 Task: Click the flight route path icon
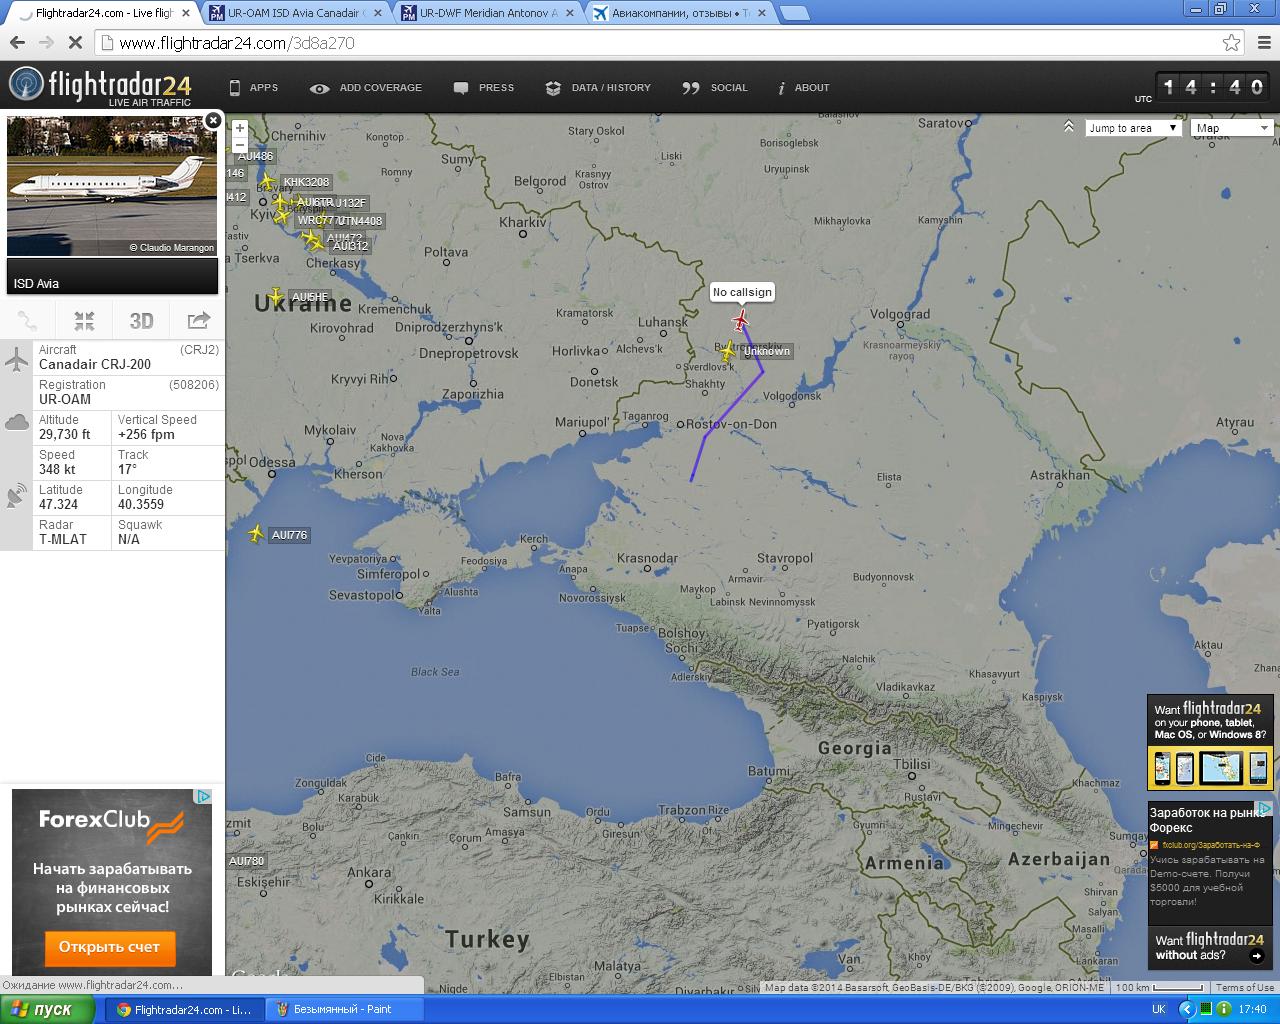pos(28,321)
